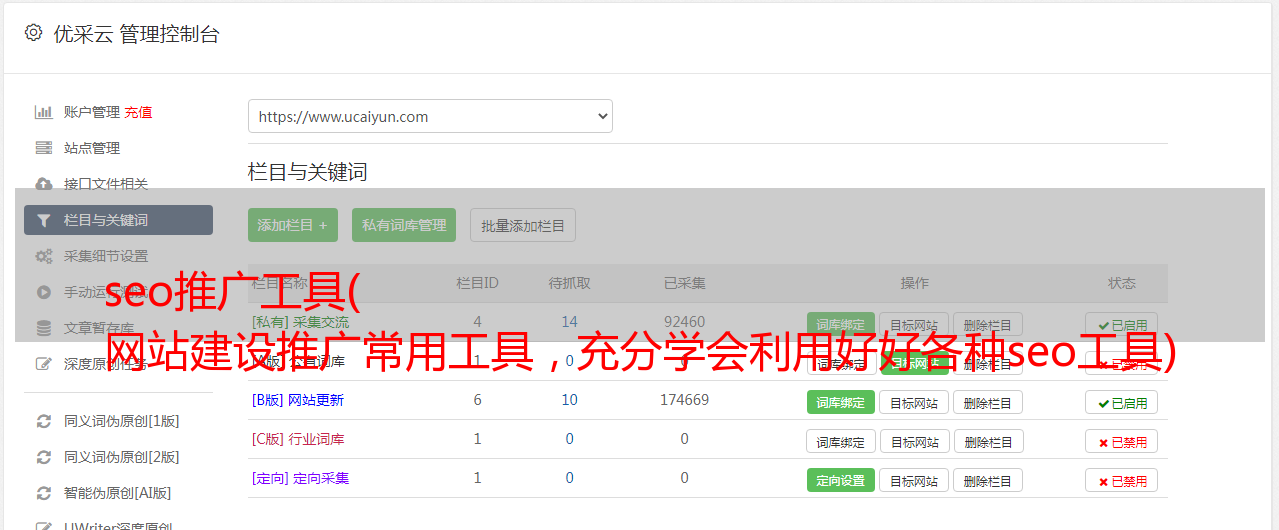Click the 栏目与关键词 page heading
Viewport: 1279px width, 530px height.
308,172
